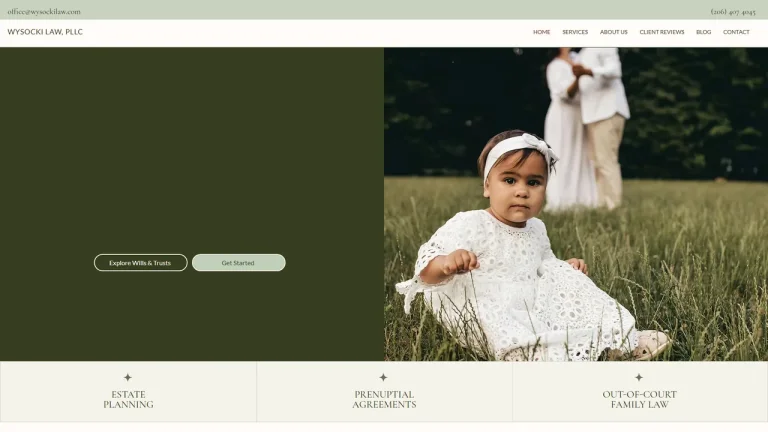The width and height of the screenshot is (768, 432).
Task: Open the Home menu item
Action: [541, 32]
